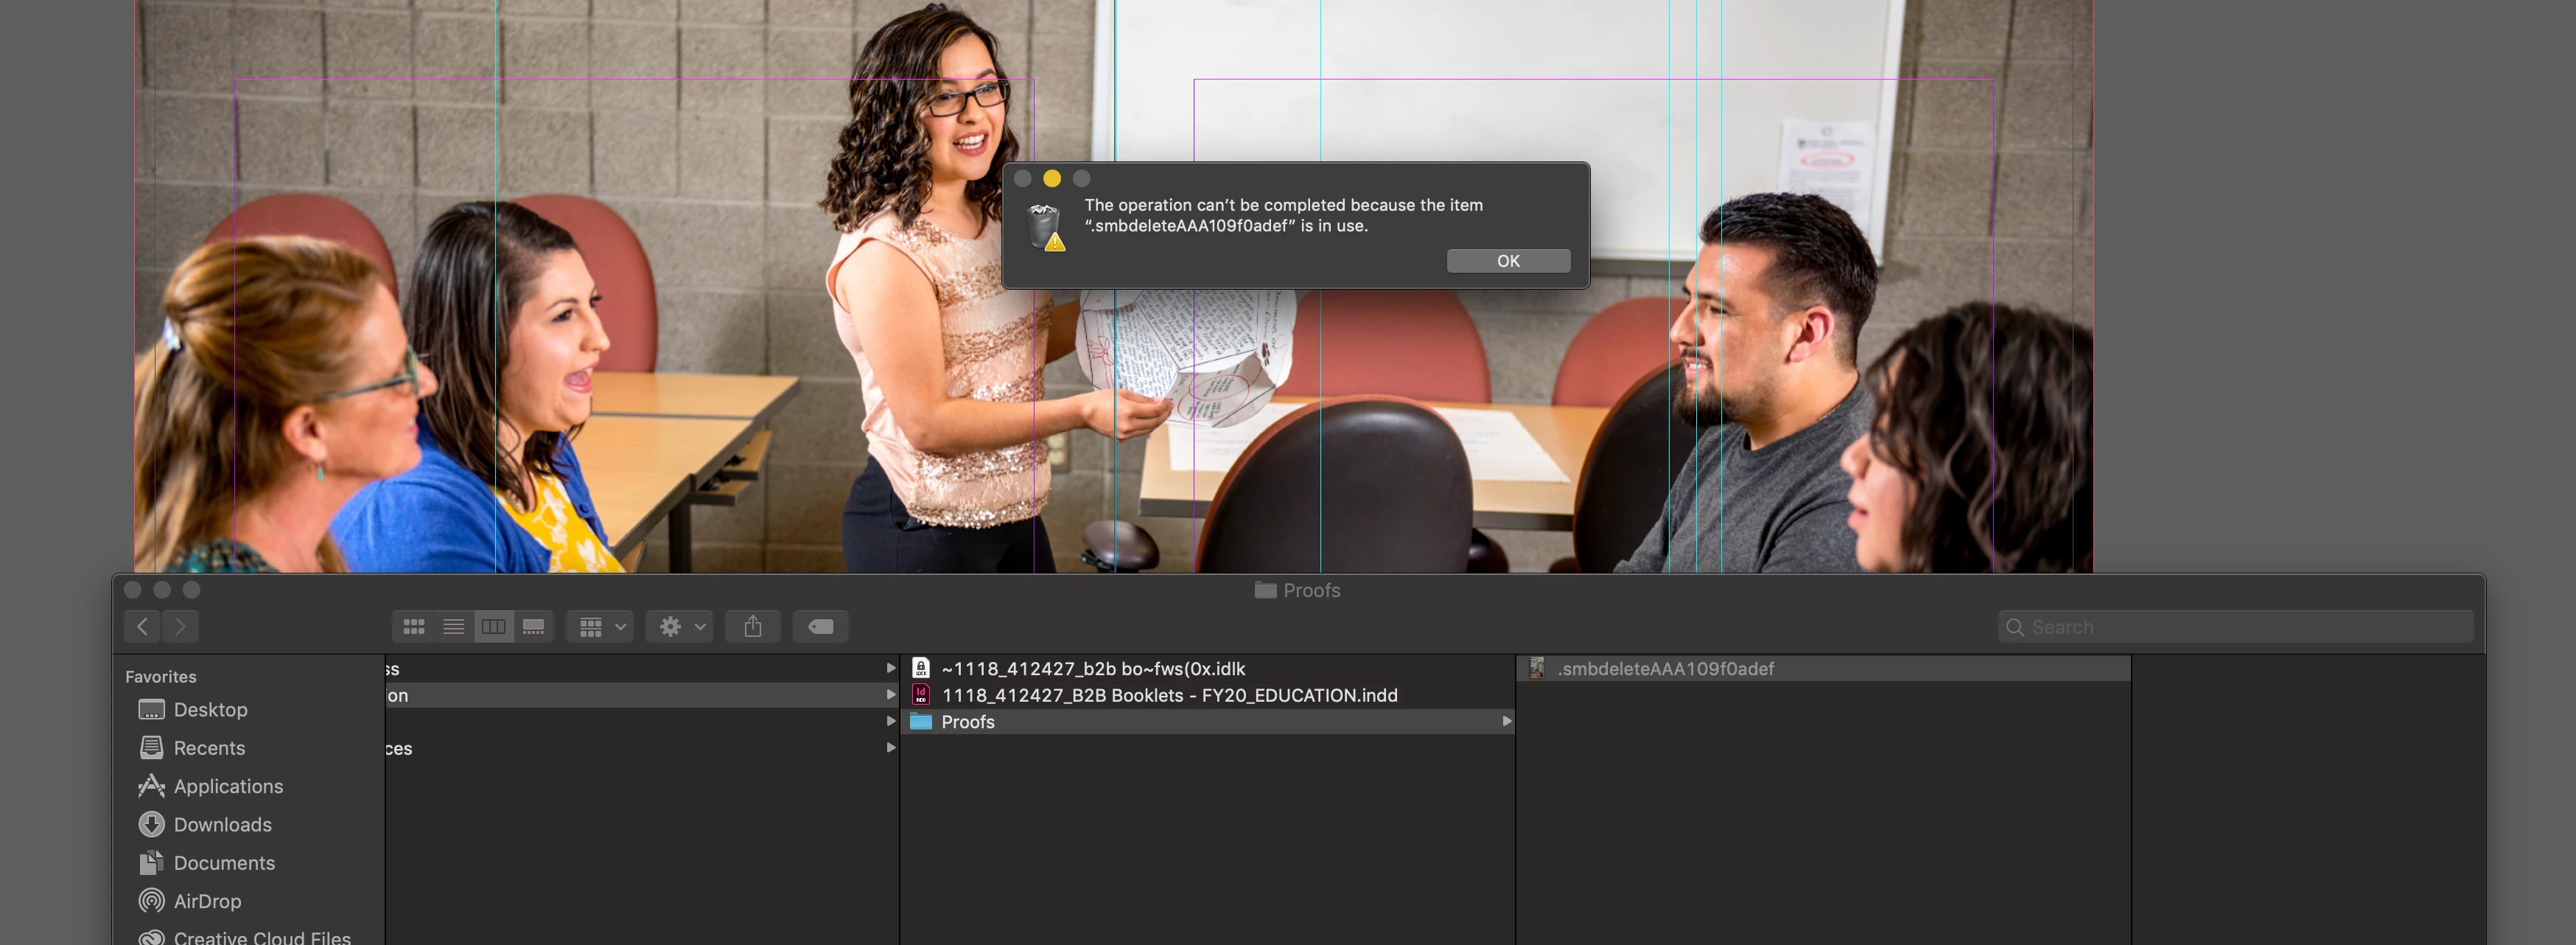Open Desktop in Favorites sidebar
The image size is (2576, 945).
pyautogui.click(x=210, y=710)
